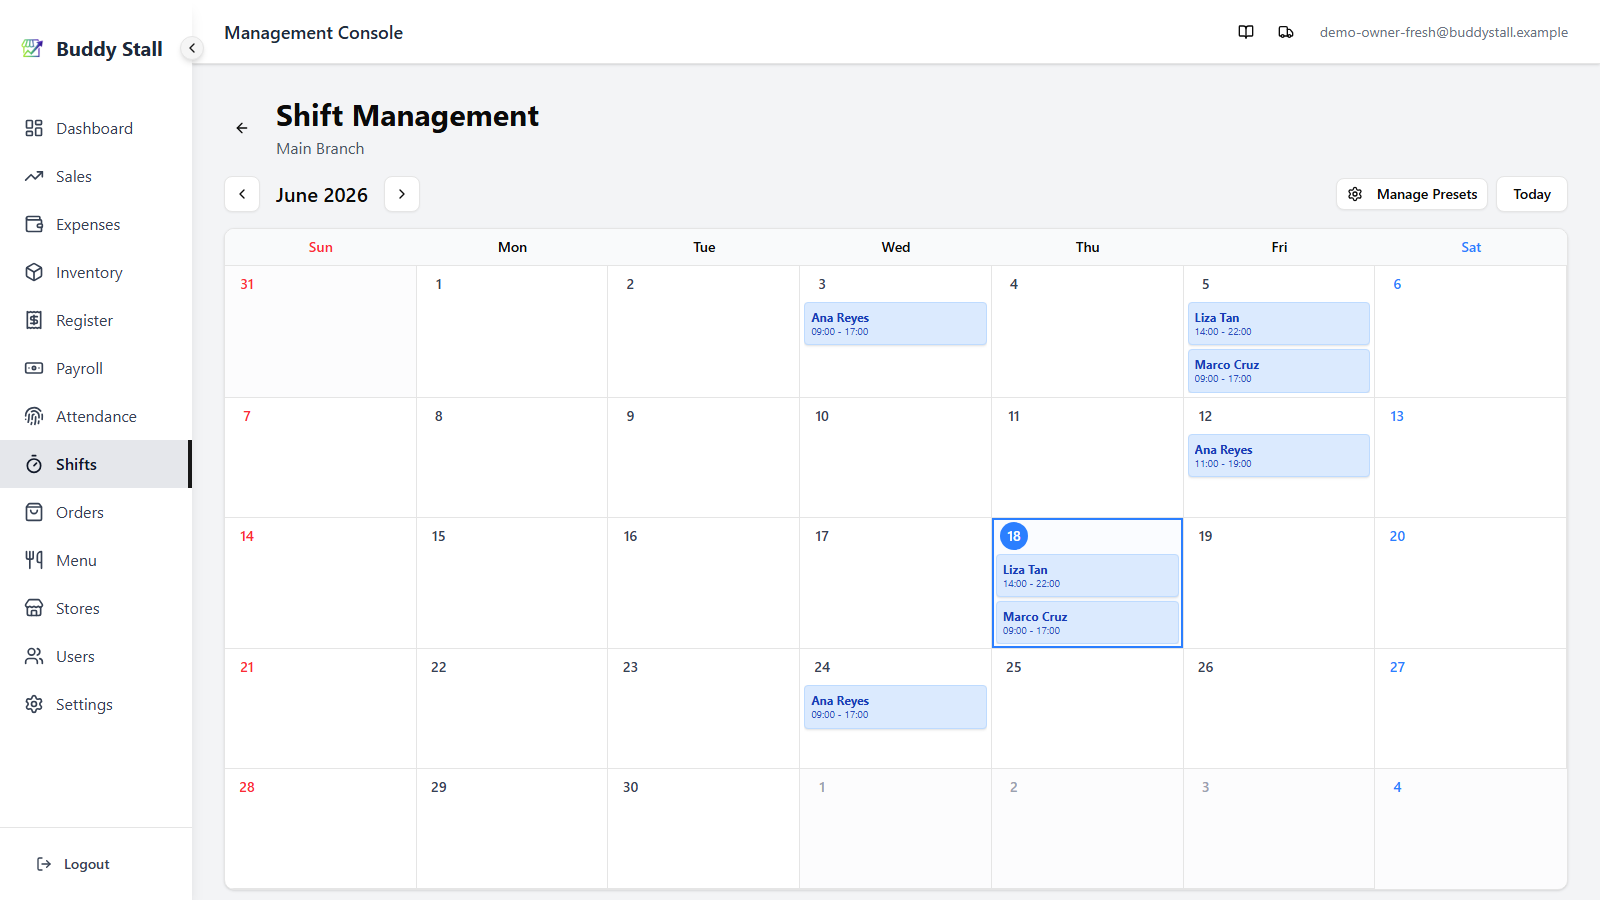Click the Wed column header

click(896, 247)
